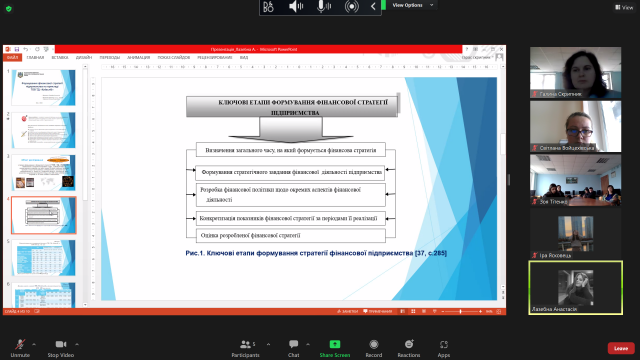The width and height of the screenshot is (640, 360).
Task: Toggle ПРИМЕЧАНИЯ comments button in status bar
Action: (x=378, y=311)
